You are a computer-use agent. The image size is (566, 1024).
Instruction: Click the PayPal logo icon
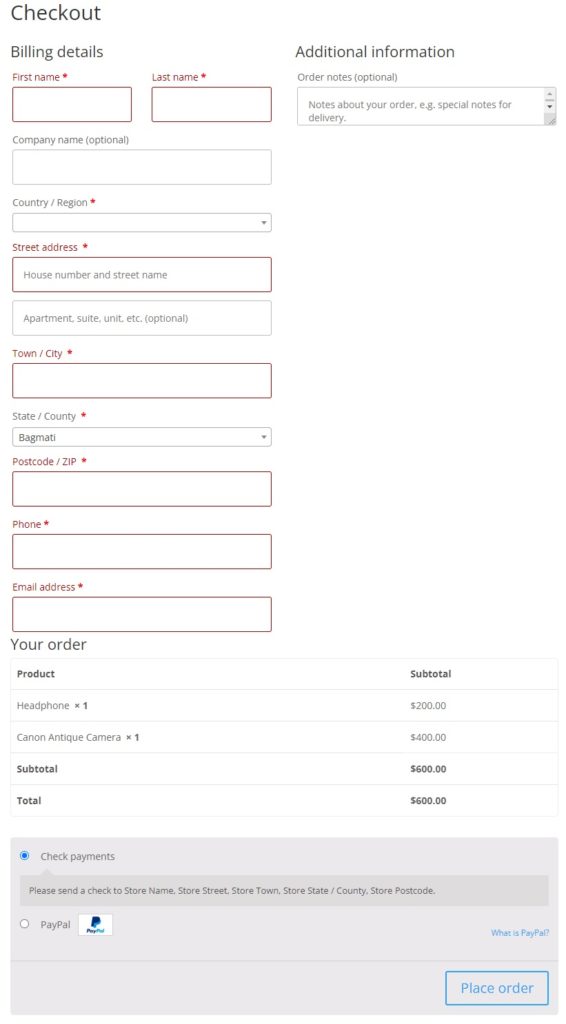(x=95, y=924)
